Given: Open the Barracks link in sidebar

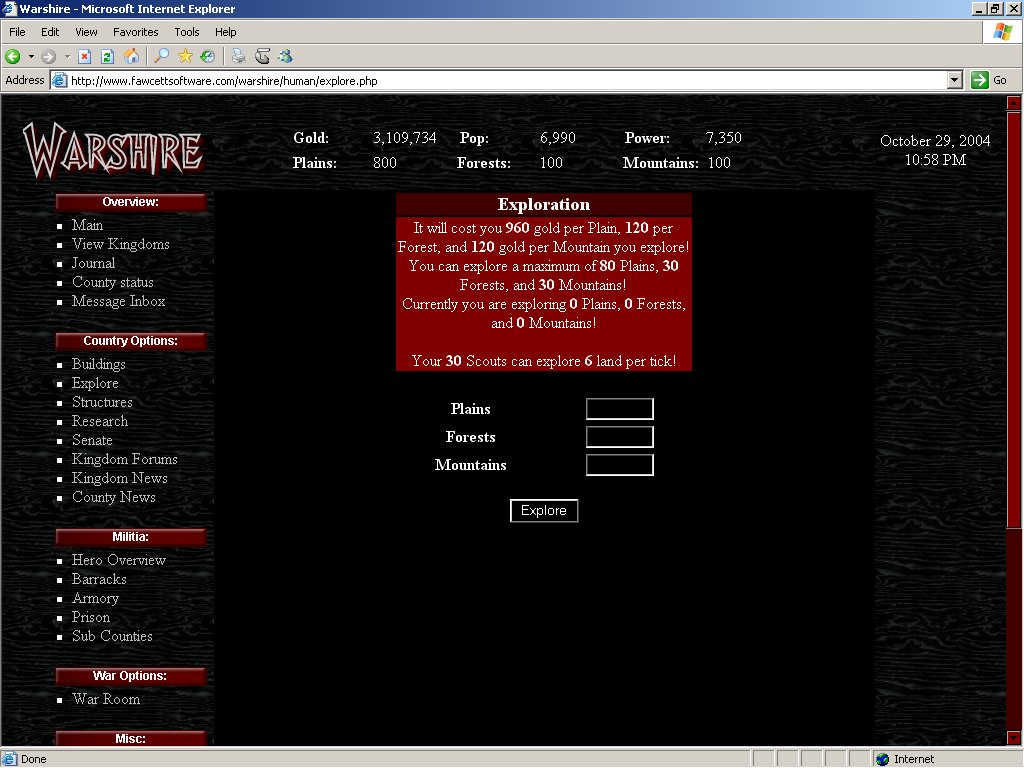Looking at the screenshot, I should (x=99, y=579).
